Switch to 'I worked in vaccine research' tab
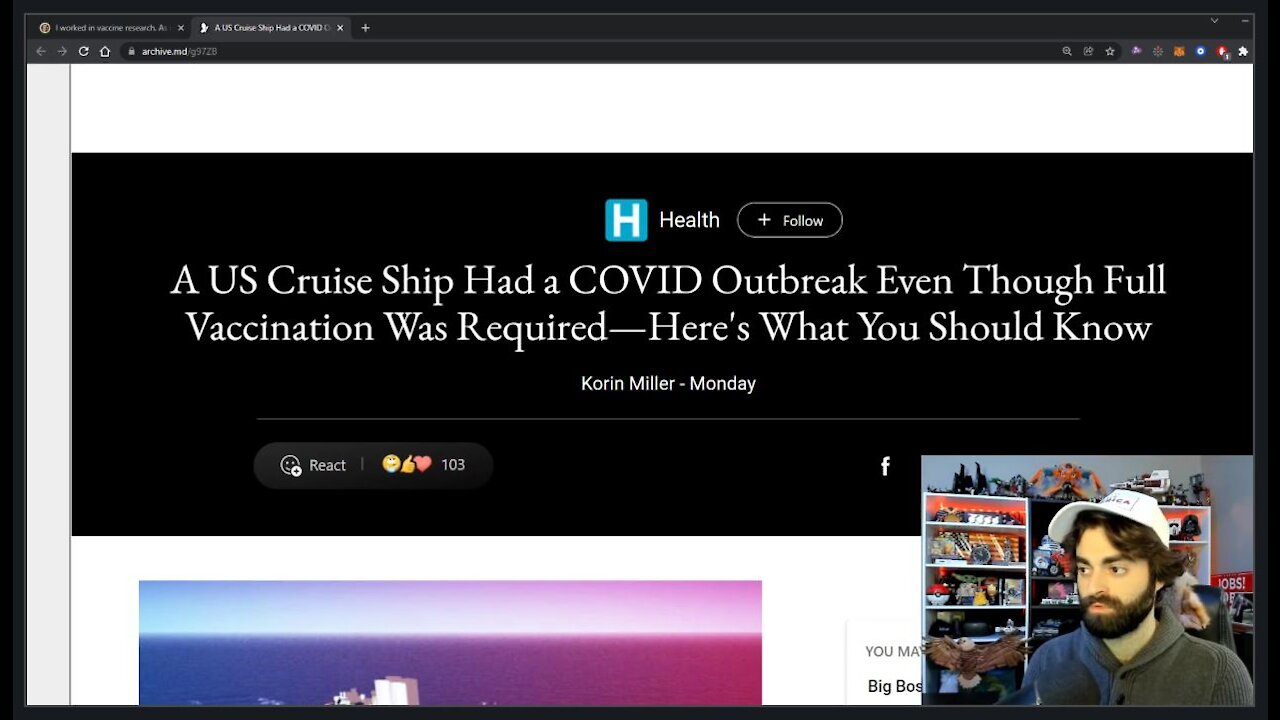This screenshot has height=720, width=1280. (x=111, y=28)
